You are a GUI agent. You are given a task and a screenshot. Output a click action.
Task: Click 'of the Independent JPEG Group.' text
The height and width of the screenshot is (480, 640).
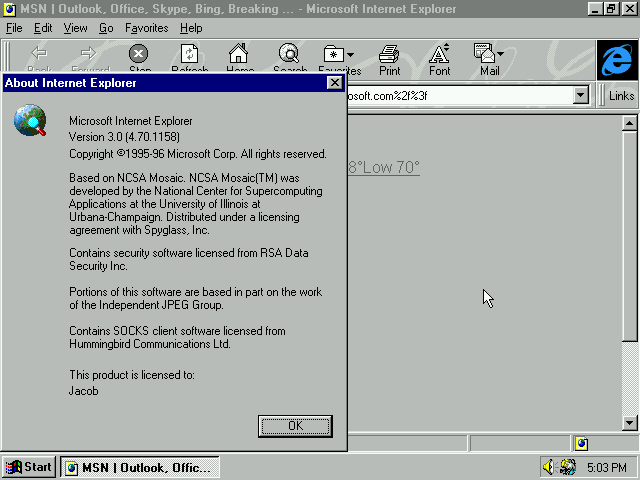(147, 305)
